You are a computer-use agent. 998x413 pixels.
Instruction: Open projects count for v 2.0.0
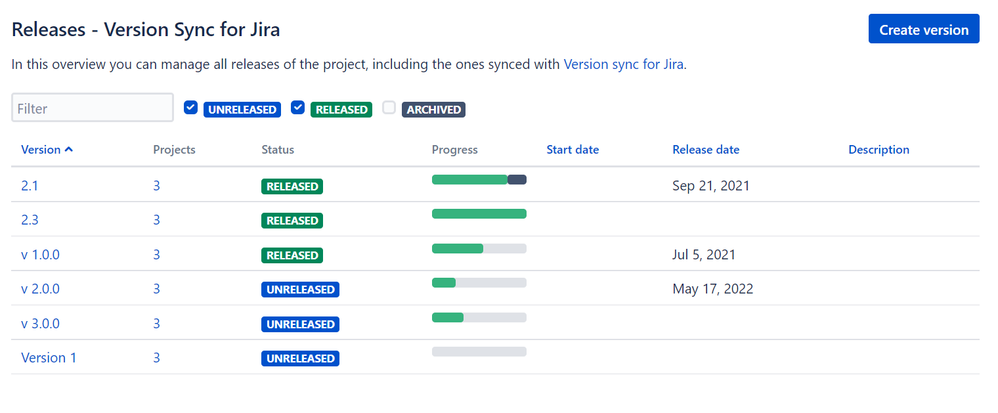[x=157, y=289]
